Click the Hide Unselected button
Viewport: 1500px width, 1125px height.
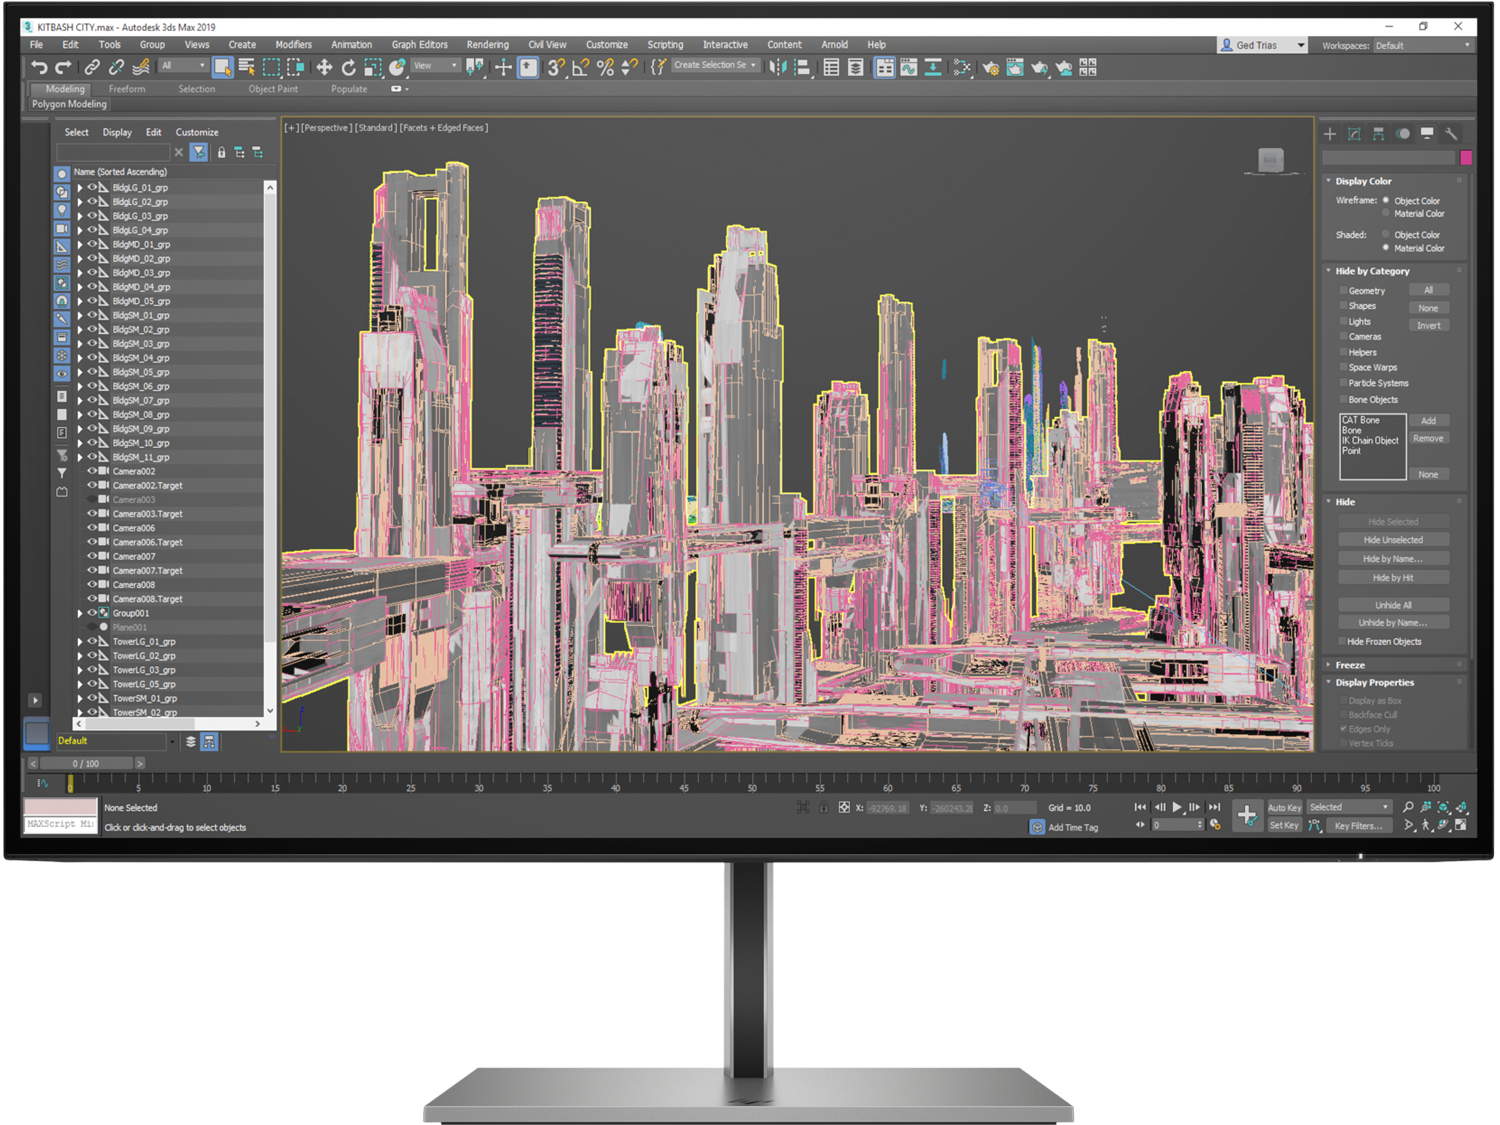tap(1393, 540)
